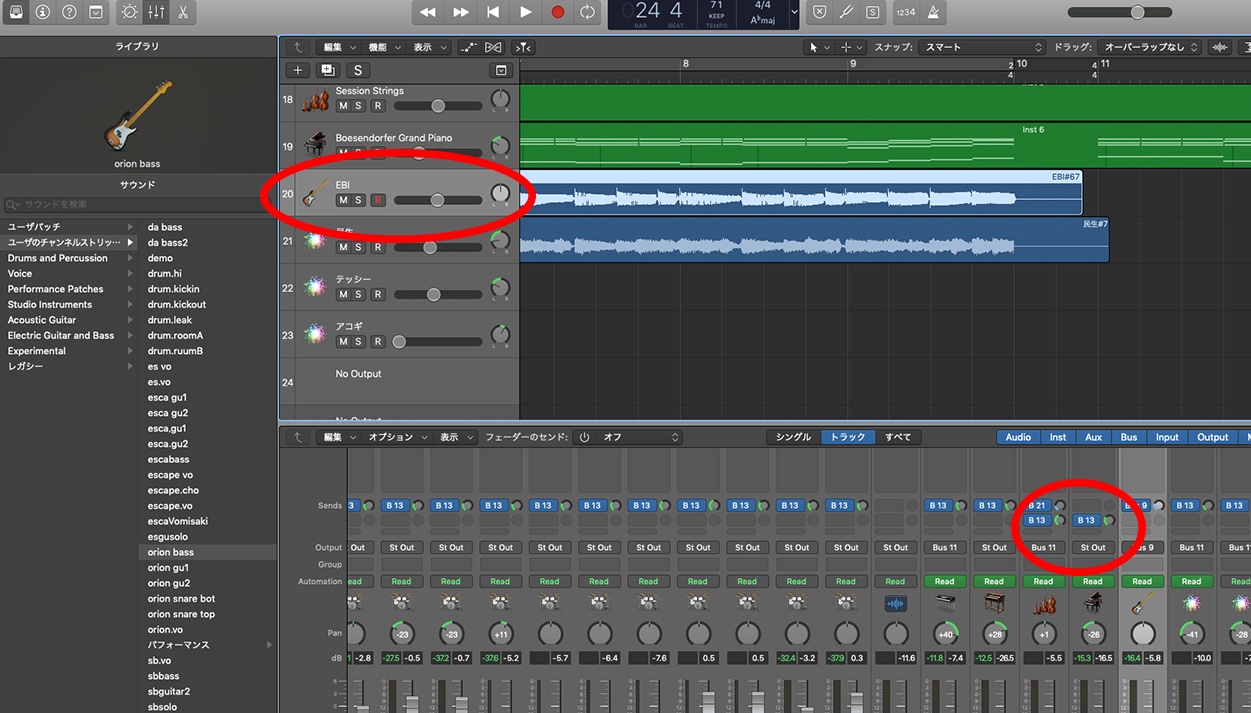Show only Aux channels in the mixer
This screenshot has width=1251, height=713.
(1093, 437)
